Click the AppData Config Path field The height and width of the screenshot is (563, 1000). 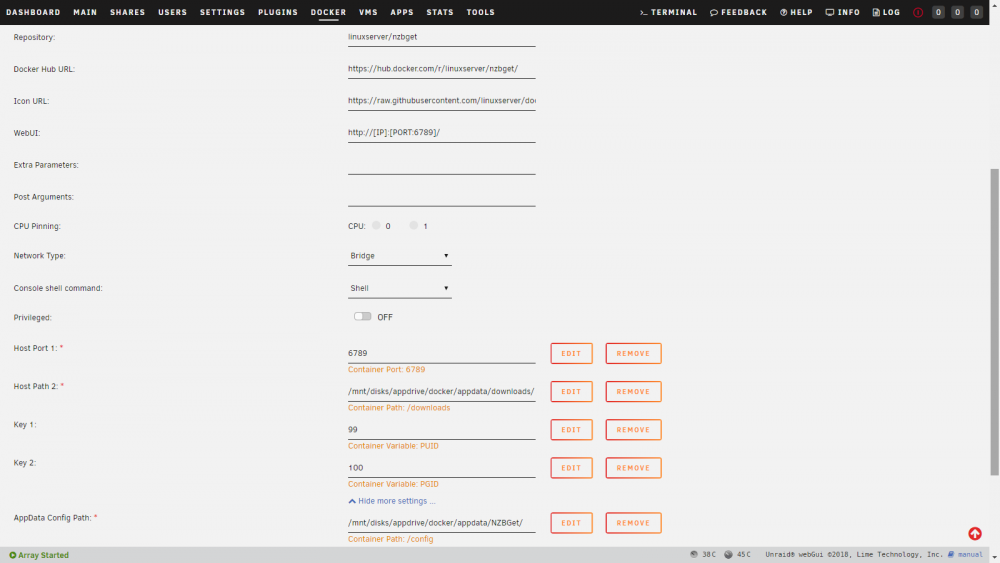click(x=441, y=523)
